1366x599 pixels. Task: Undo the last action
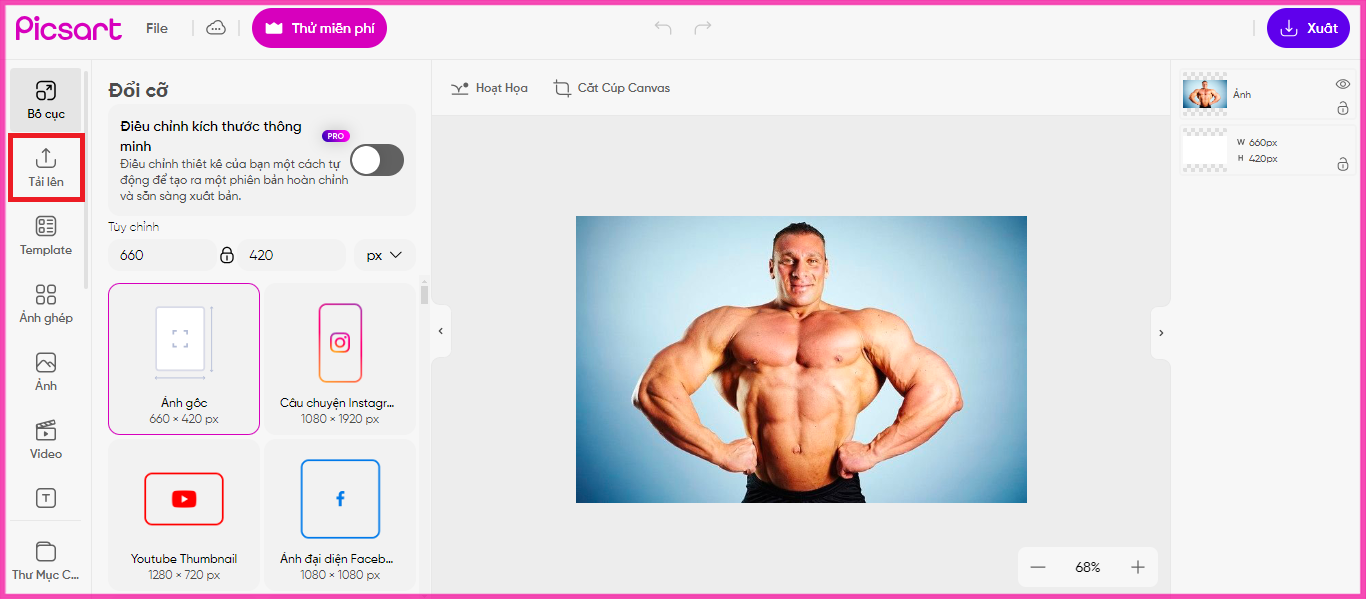(663, 28)
